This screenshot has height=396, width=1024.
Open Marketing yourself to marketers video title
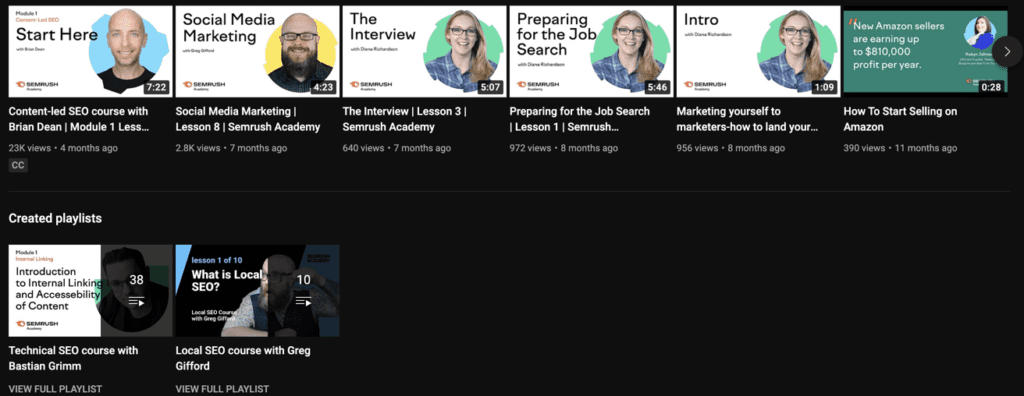(x=748, y=119)
